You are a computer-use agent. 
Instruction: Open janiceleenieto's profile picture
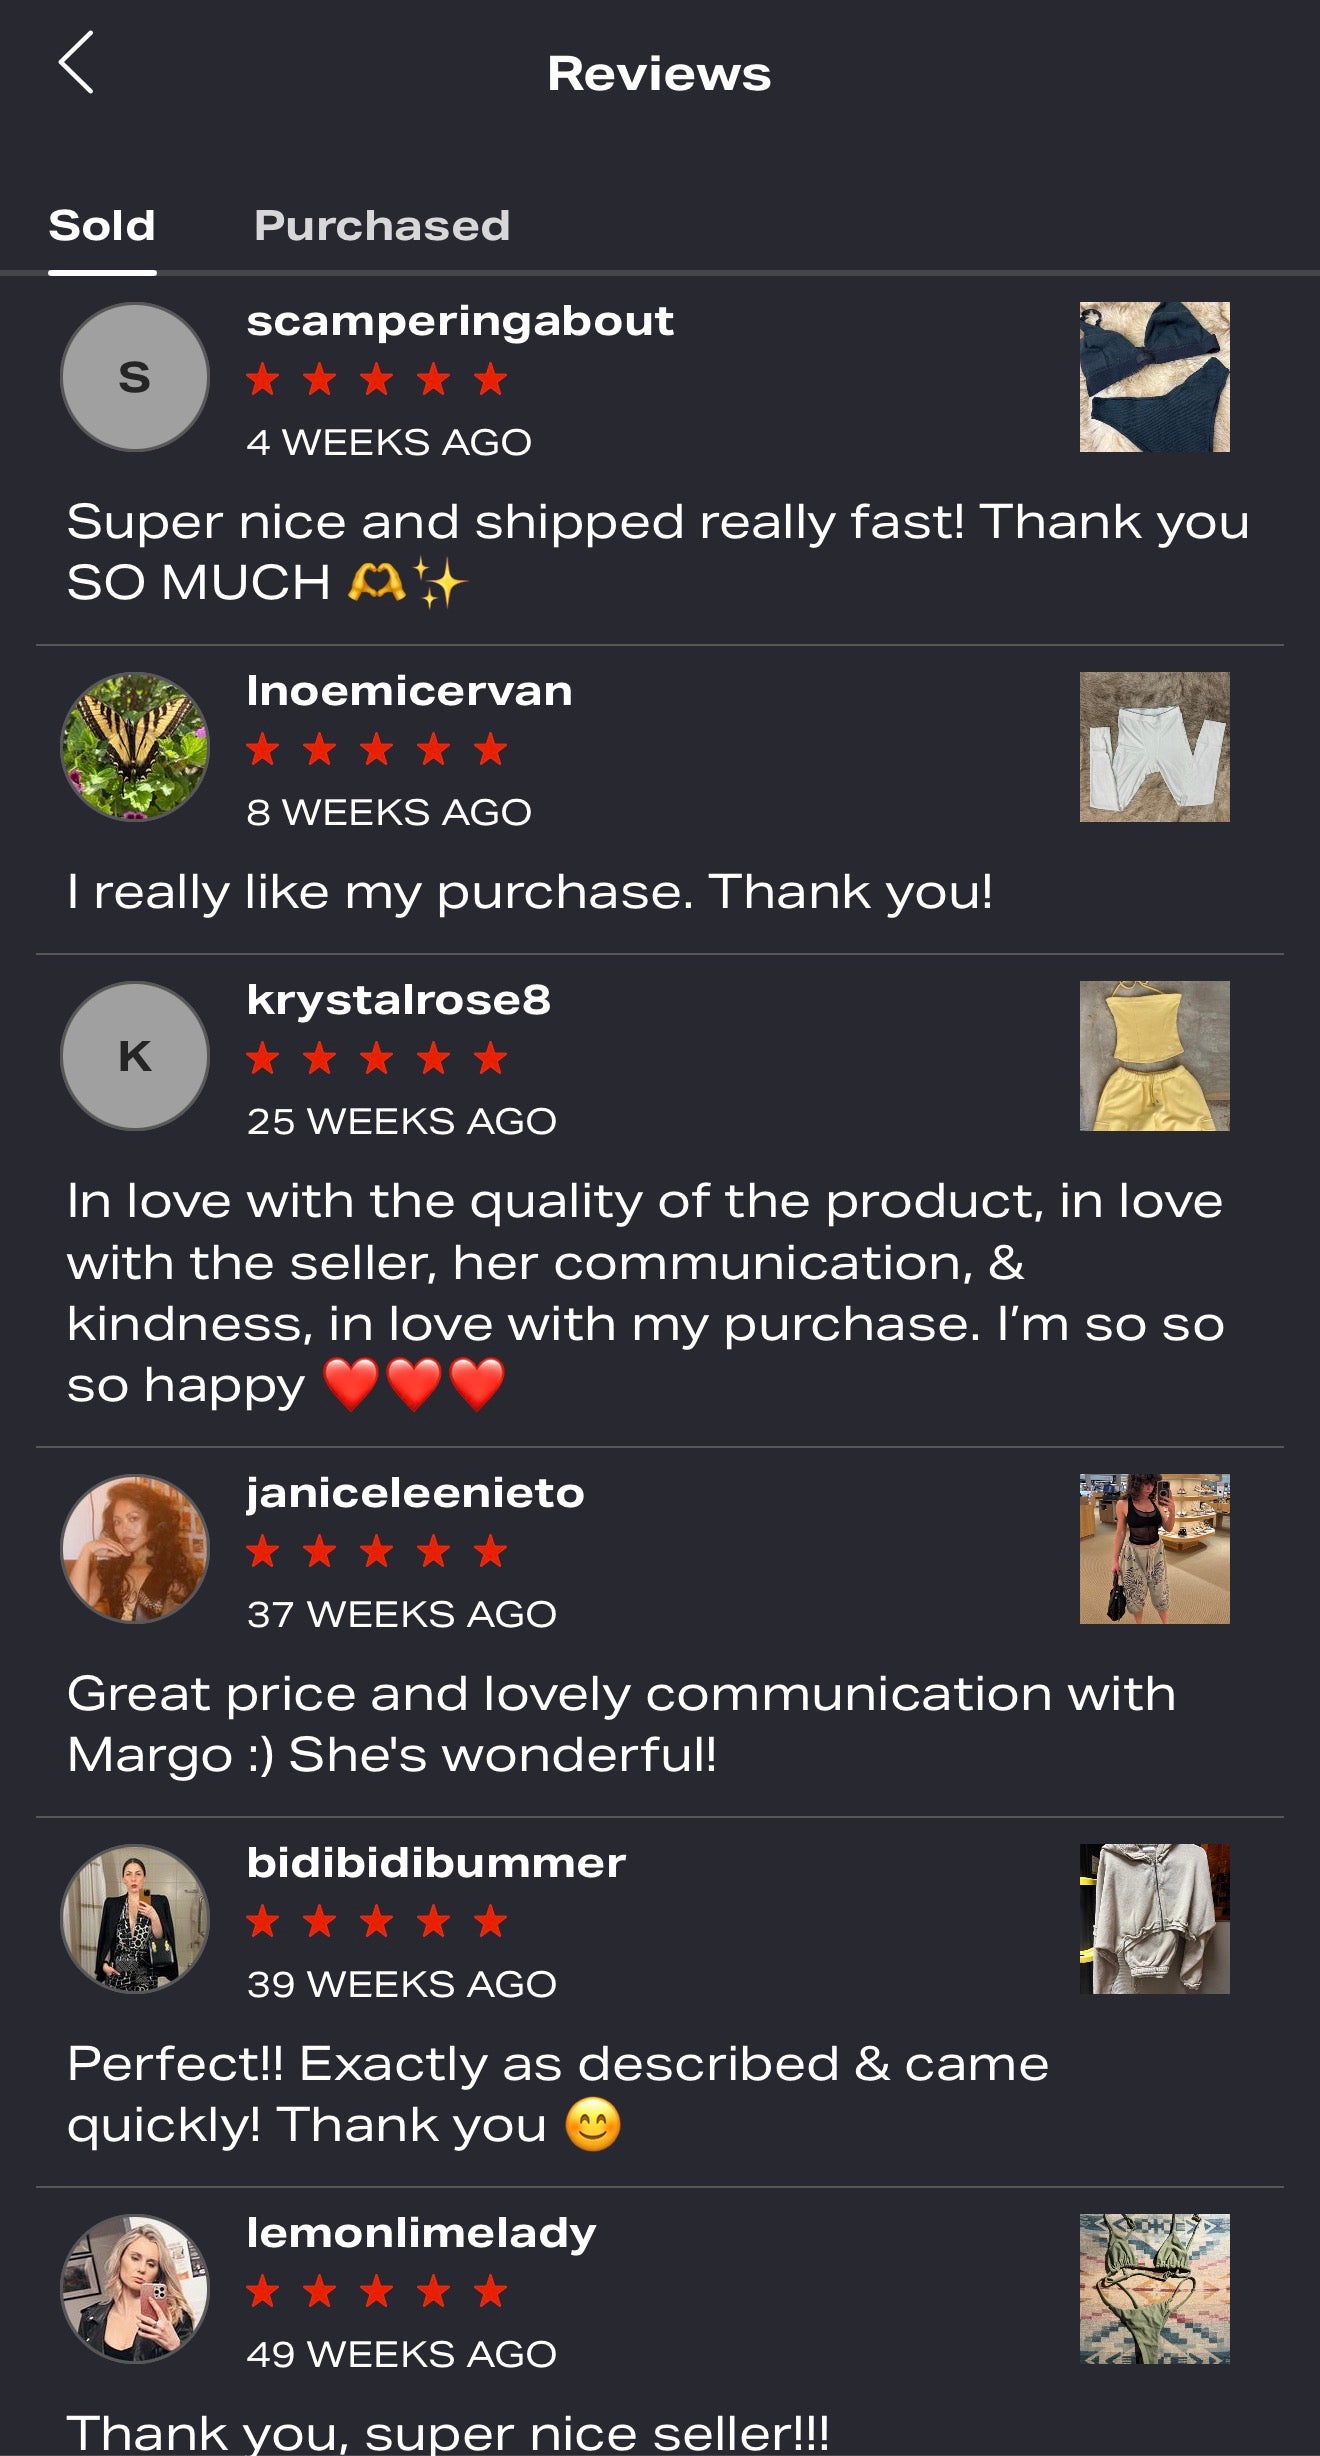tap(135, 1549)
